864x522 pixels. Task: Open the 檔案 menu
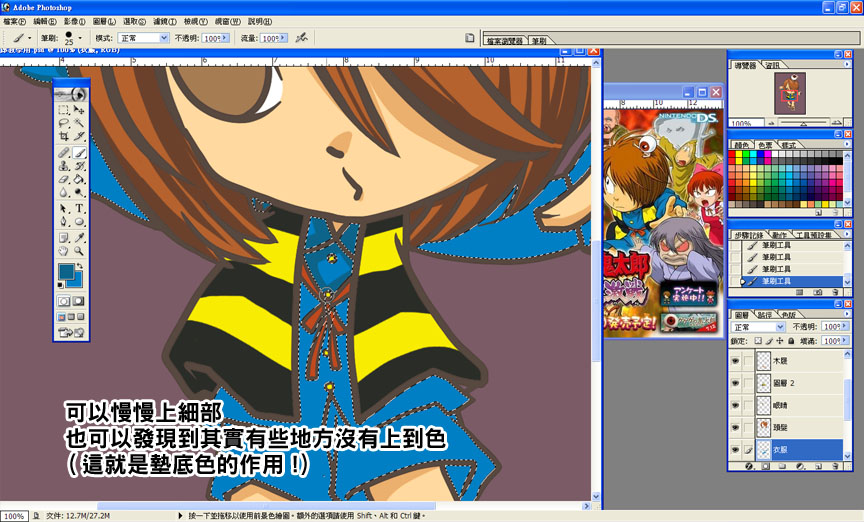(x=14, y=21)
